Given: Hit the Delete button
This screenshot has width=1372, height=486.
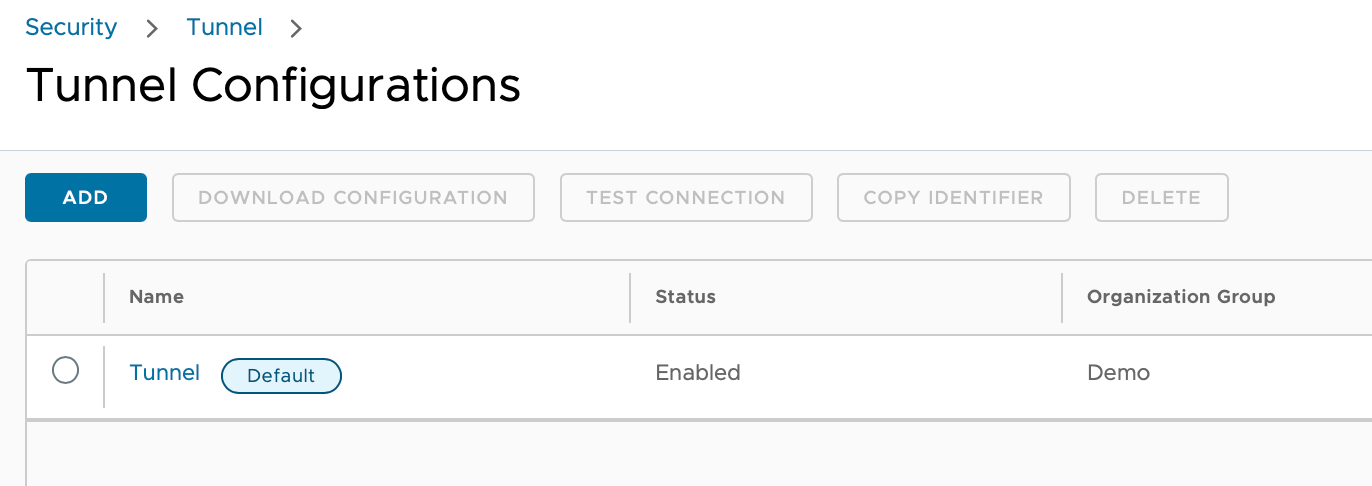Looking at the screenshot, I should 1161,197.
